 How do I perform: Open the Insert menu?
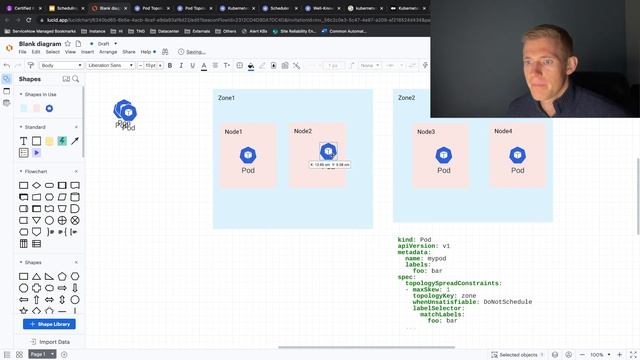(x=87, y=52)
